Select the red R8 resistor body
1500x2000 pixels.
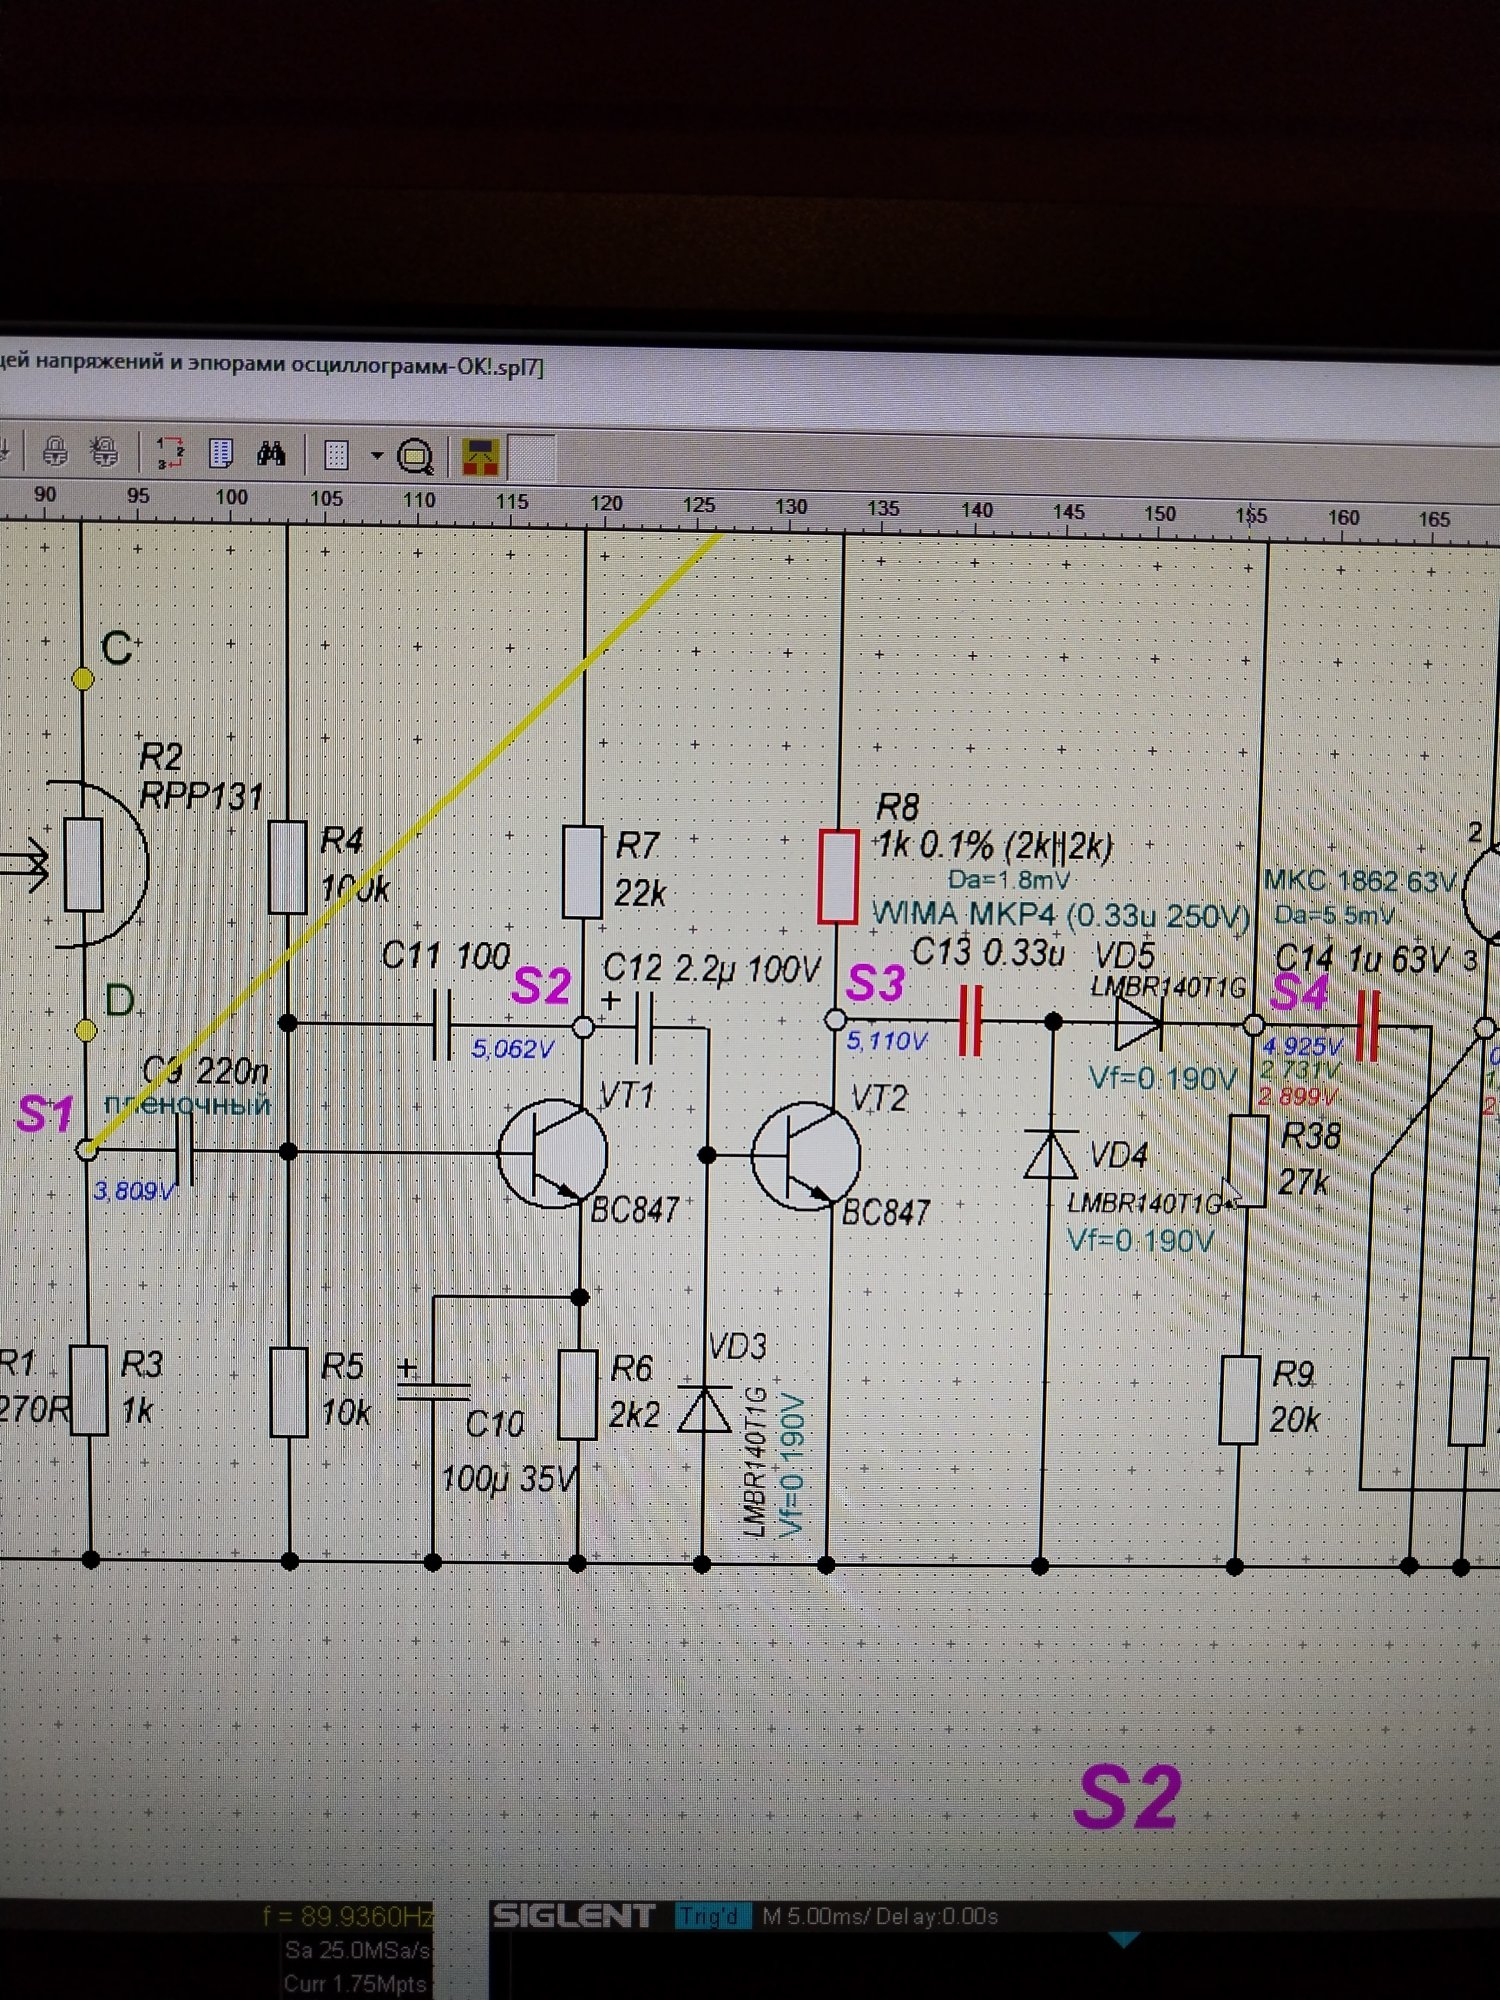(x=838, y=876)
